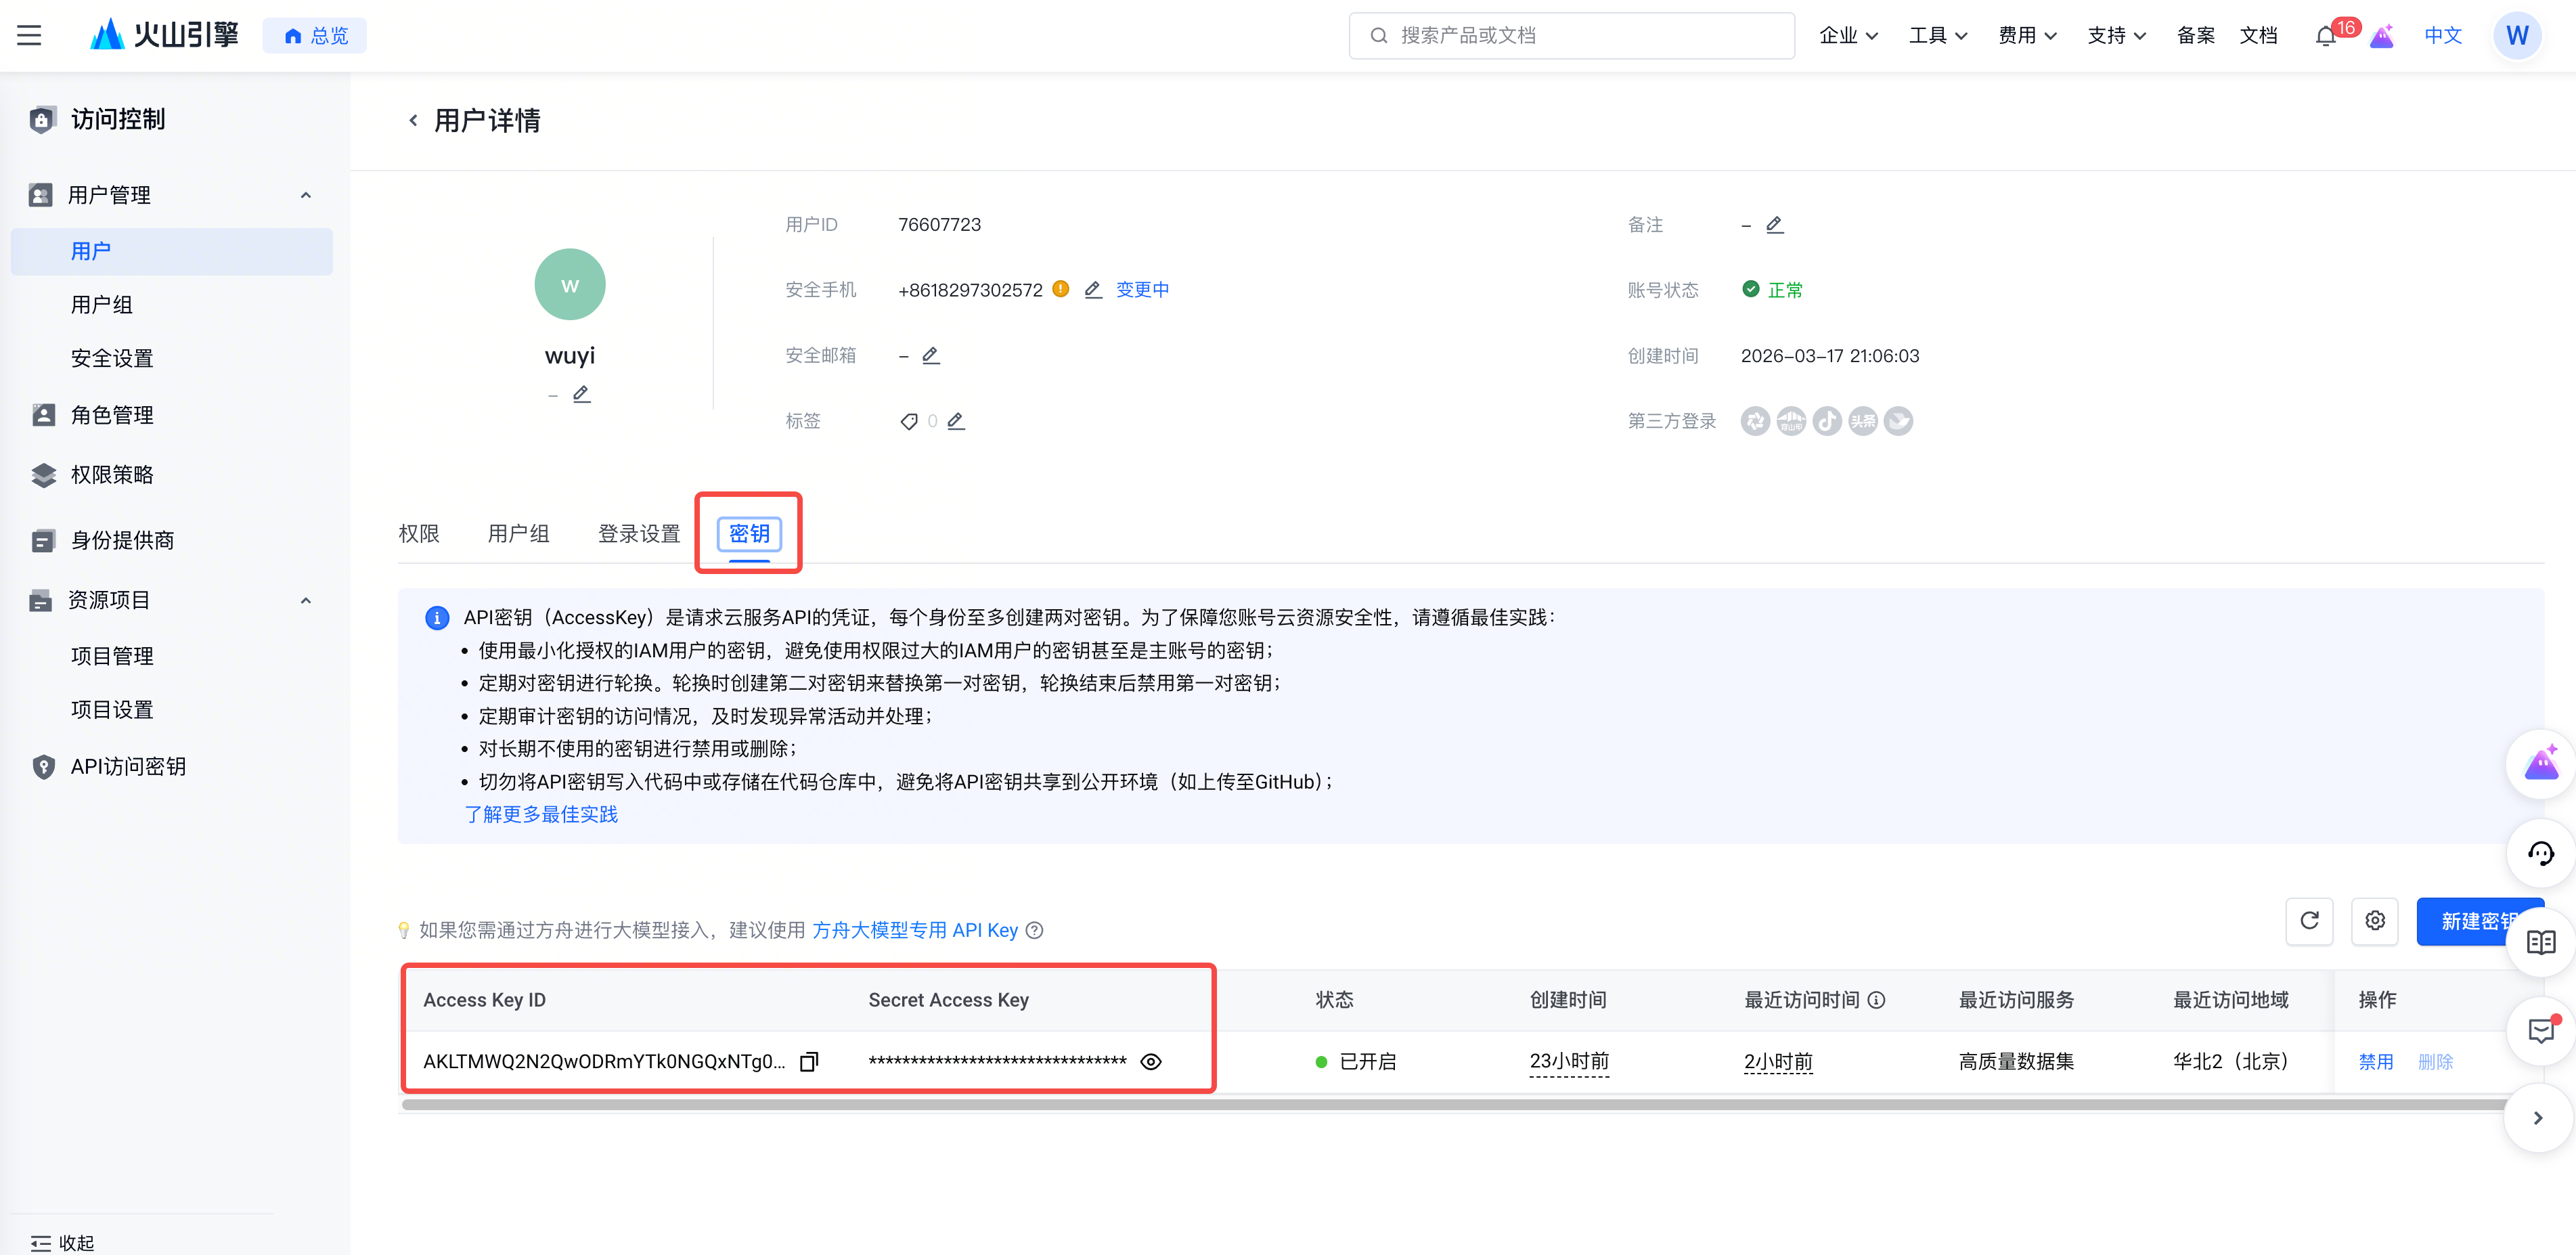2576x1255 pixels.
Task: Collapse the sidebar with 收起
Action: 62,1242
